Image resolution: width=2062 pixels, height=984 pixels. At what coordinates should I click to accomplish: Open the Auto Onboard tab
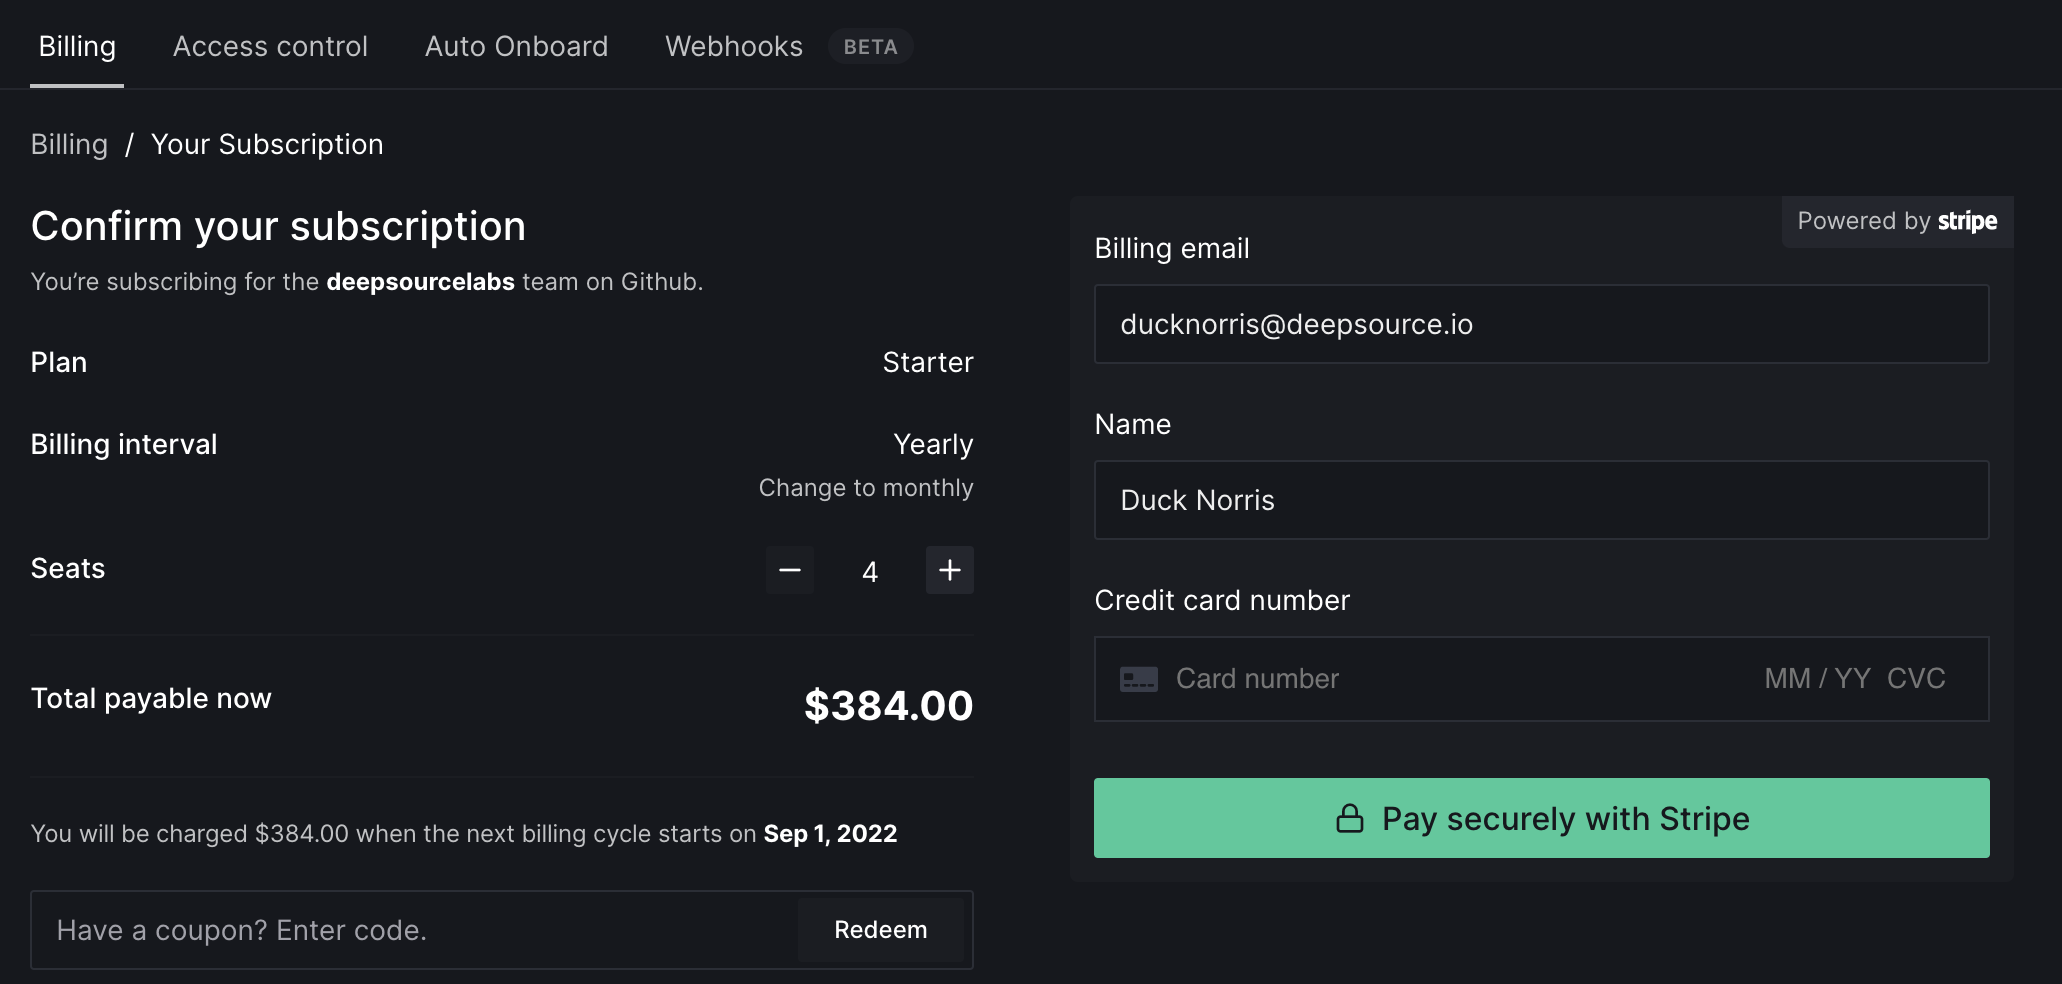click(x=516, y=46)
